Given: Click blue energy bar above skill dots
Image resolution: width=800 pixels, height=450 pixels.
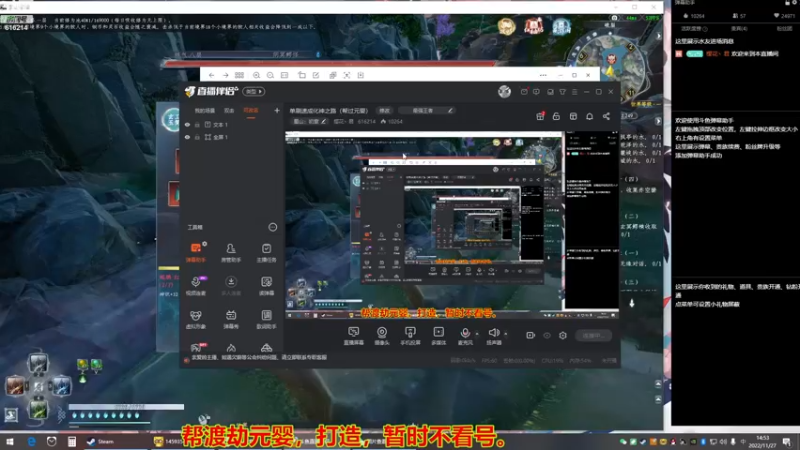Looking at the screenshot, I should [x=126, y=407].
